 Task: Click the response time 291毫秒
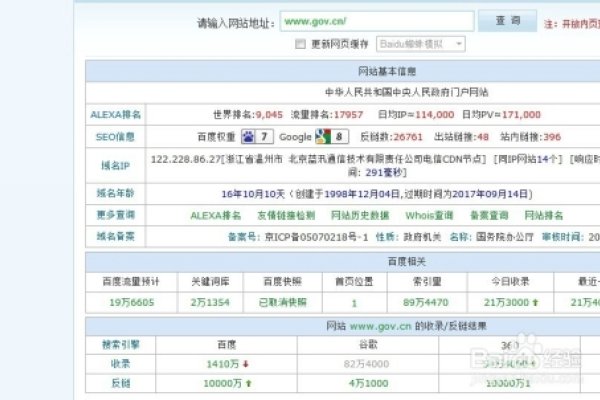pos(383,173)
